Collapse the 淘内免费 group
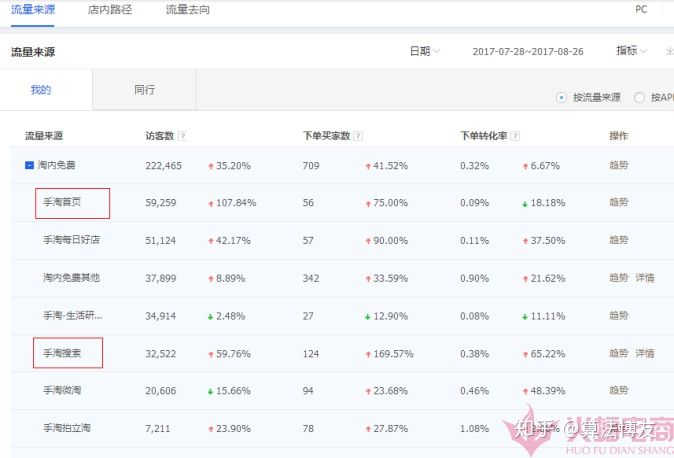 tap(29, 165)
